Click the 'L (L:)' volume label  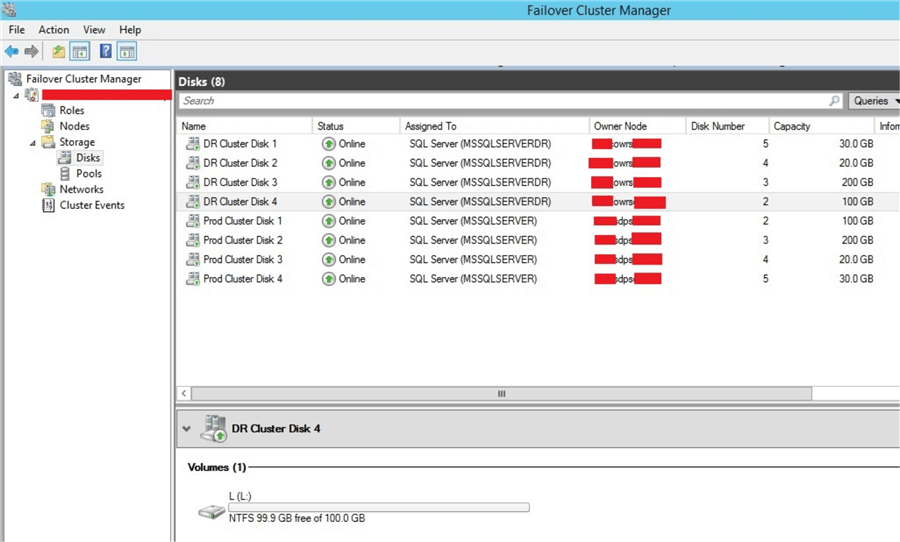tap(240, 496)
